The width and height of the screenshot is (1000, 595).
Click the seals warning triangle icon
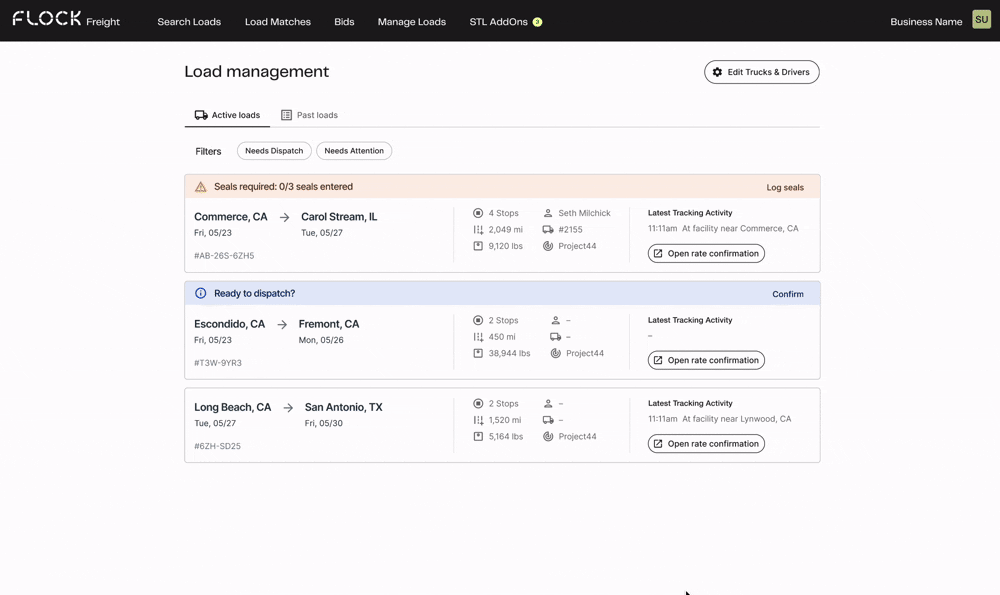pos(200,187)
